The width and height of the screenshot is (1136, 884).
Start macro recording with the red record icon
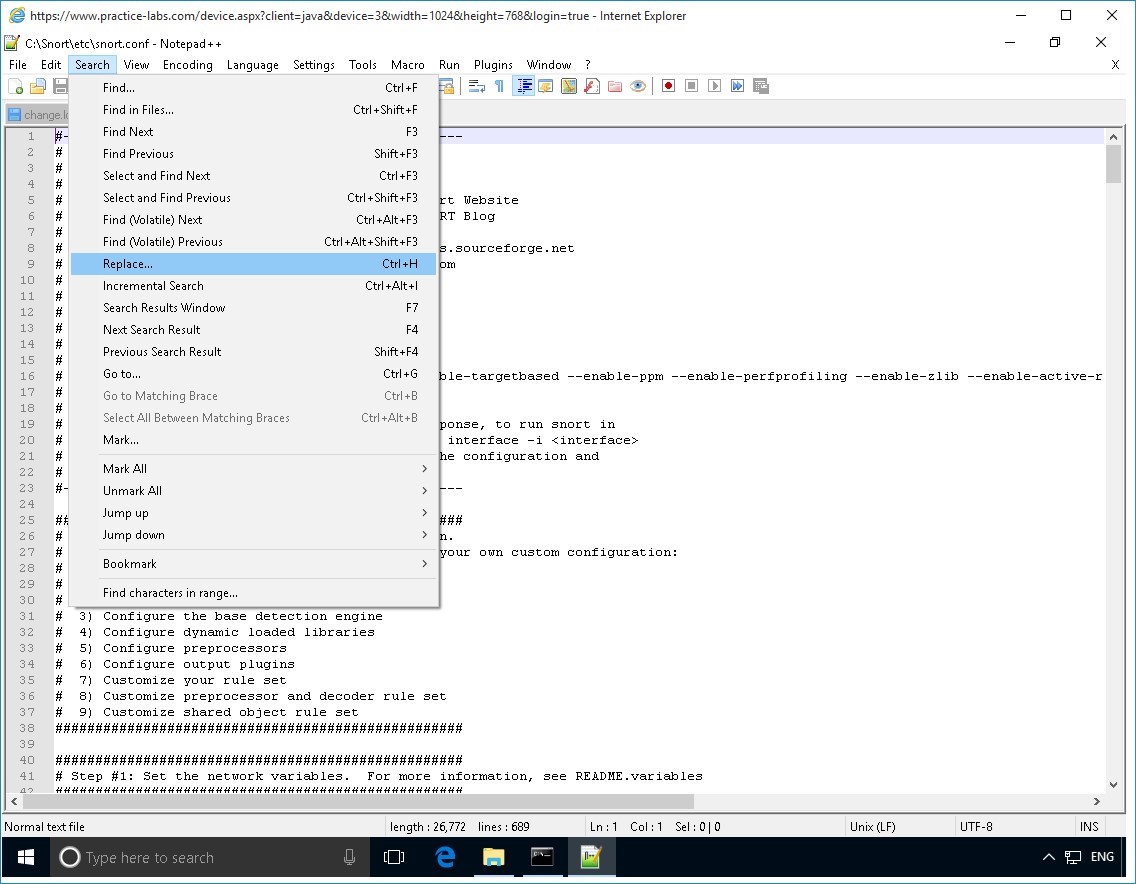[x=668, y=87]
